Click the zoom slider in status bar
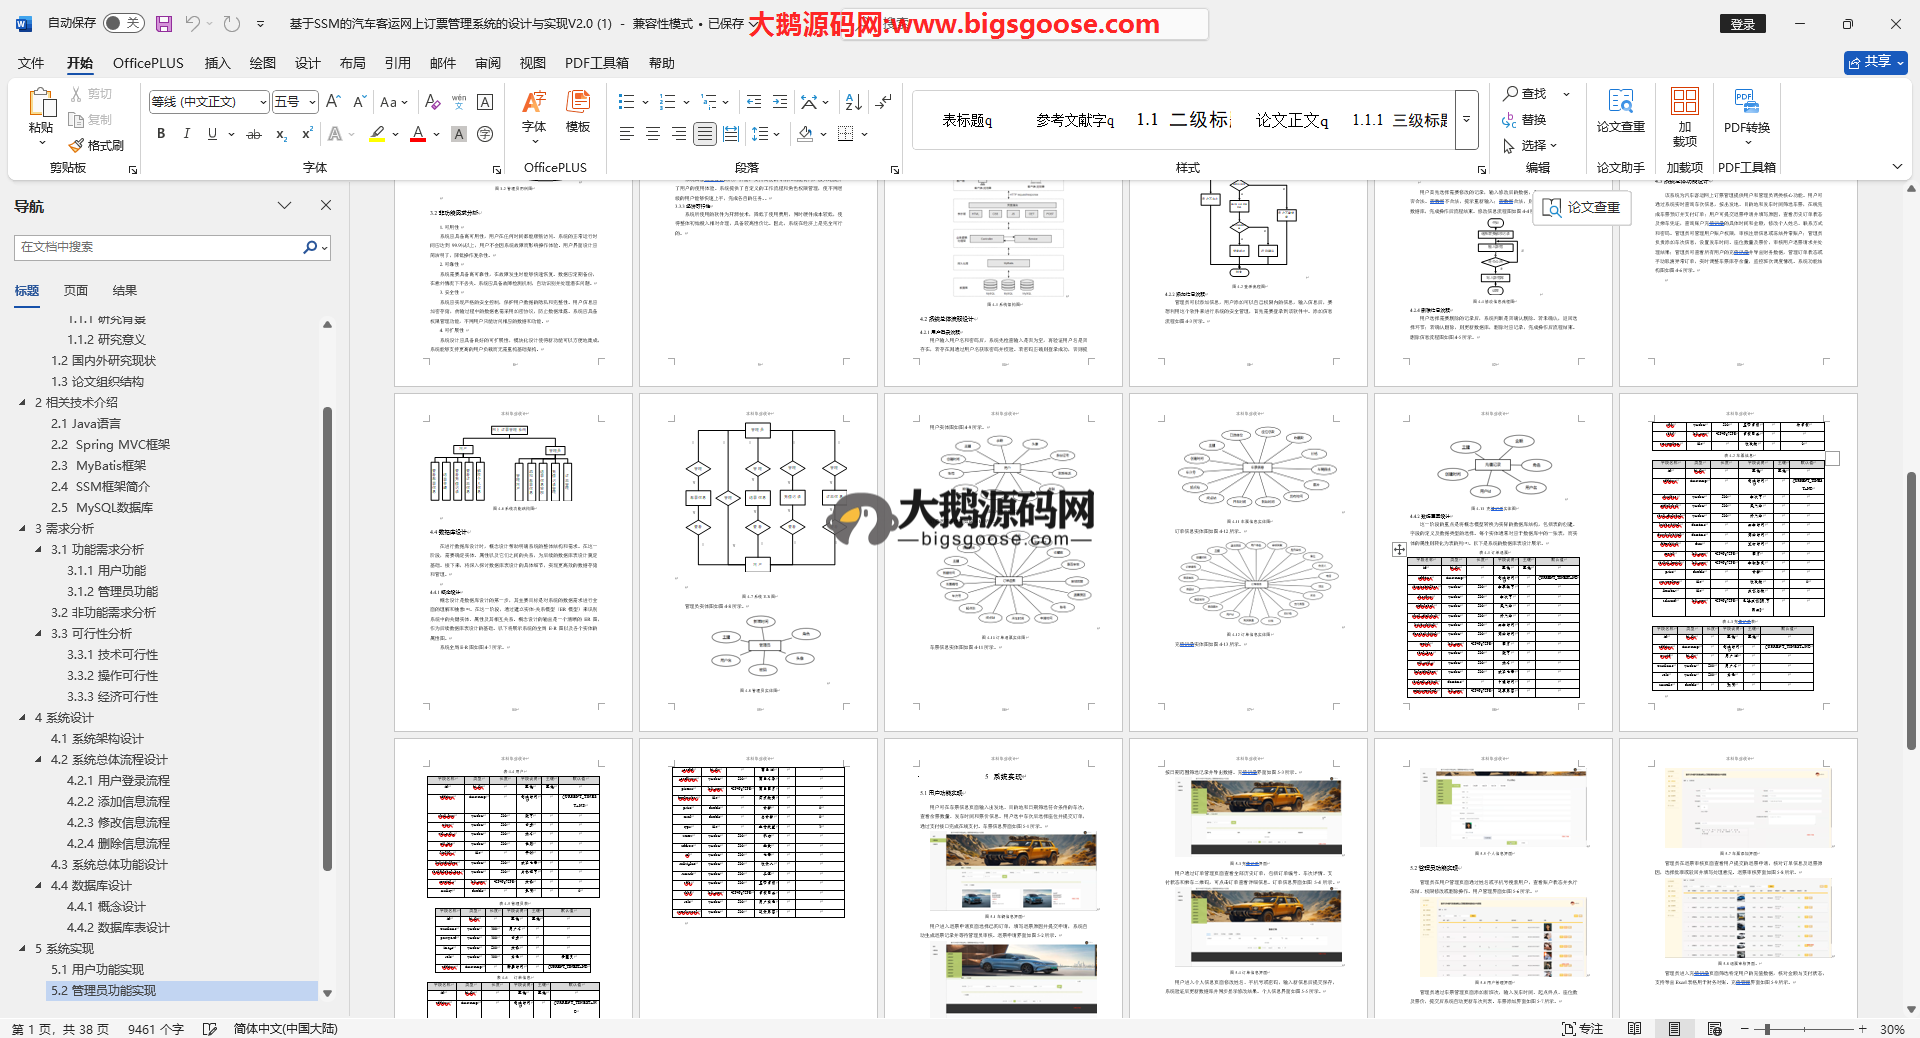The width and height of the screenshot is (1920, 1038). (1768, 1029)
